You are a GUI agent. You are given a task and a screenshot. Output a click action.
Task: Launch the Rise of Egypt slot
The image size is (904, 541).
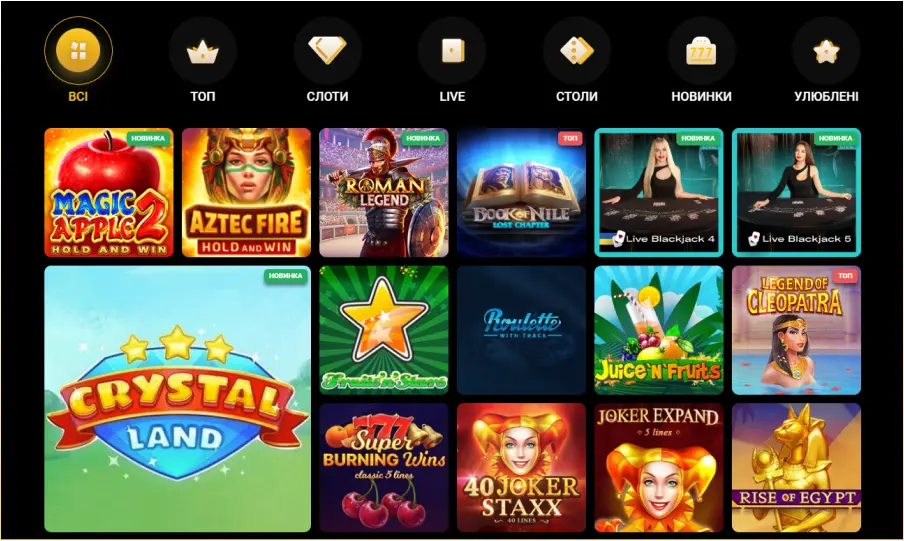(x=796, y=468)
